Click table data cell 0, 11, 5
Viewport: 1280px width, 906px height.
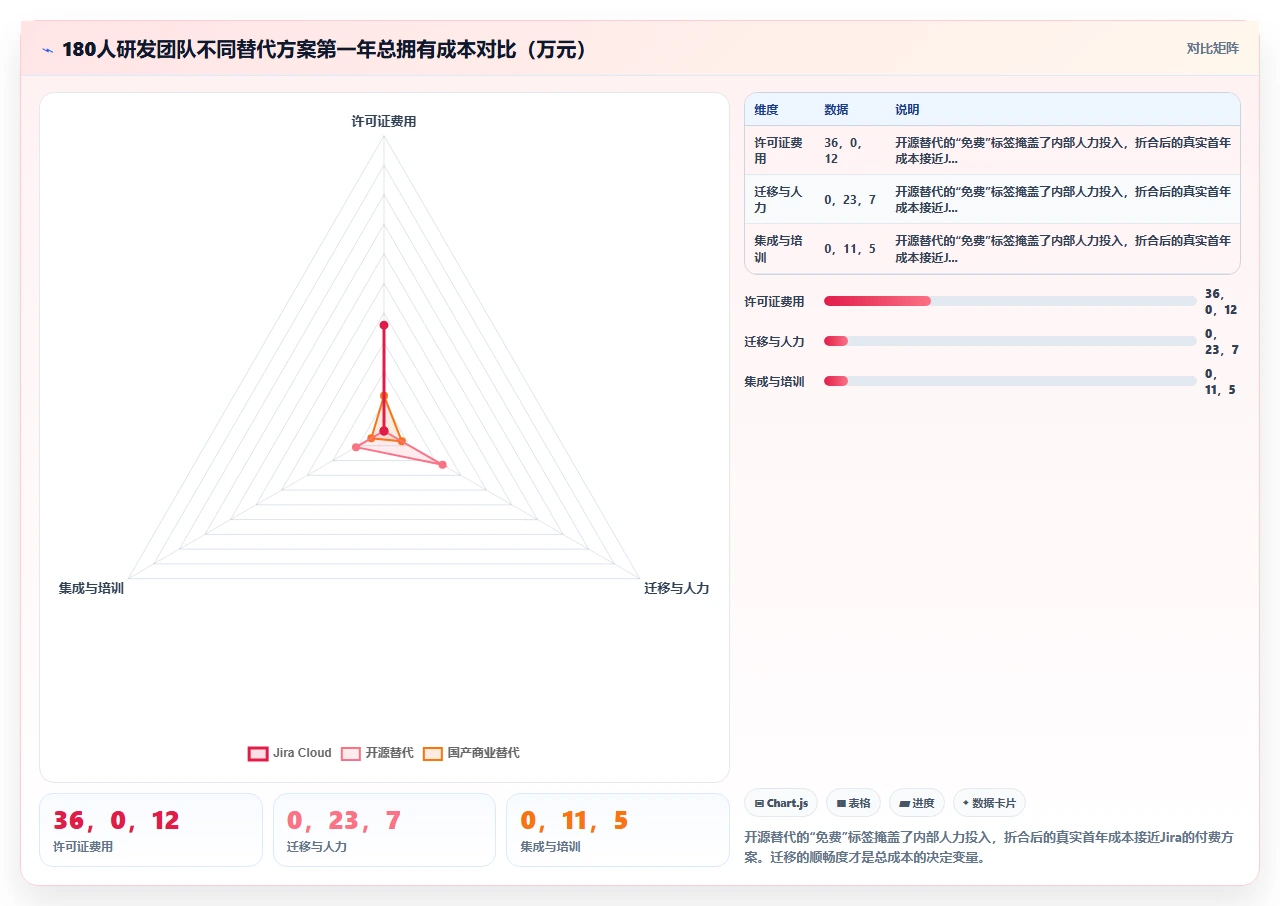point(850,248)
